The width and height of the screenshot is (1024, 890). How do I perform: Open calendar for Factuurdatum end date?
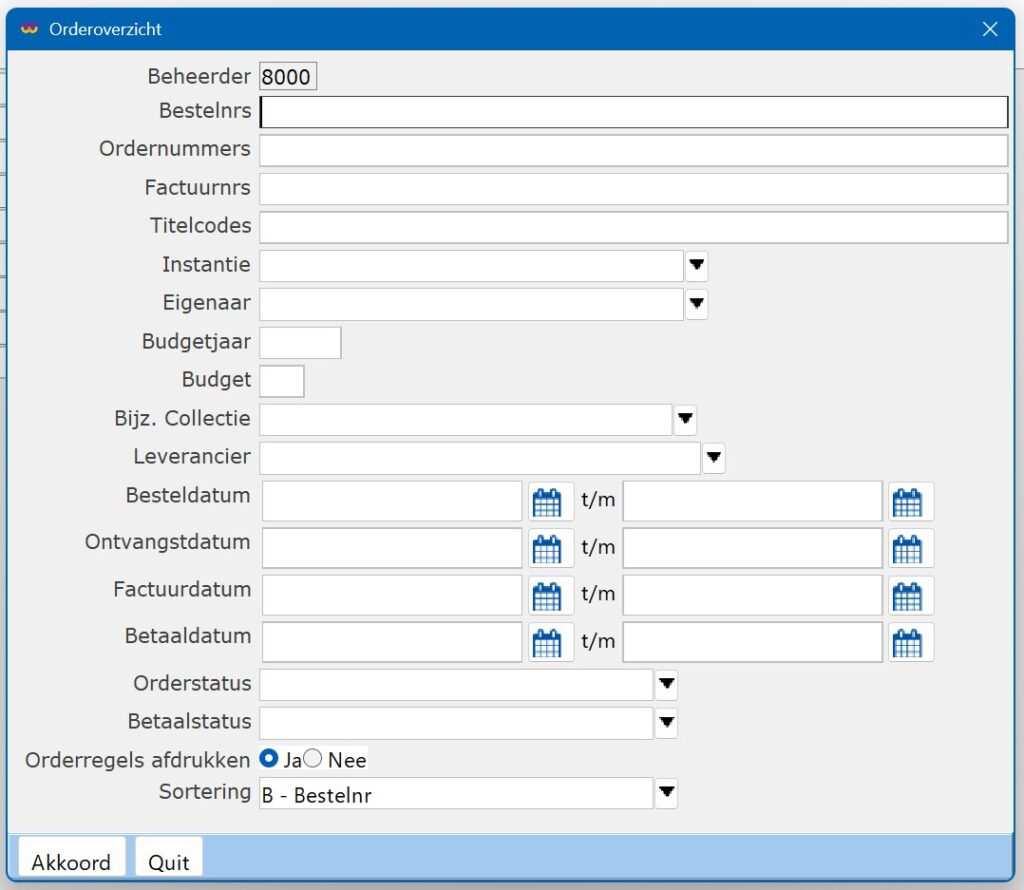coord(907,596)
